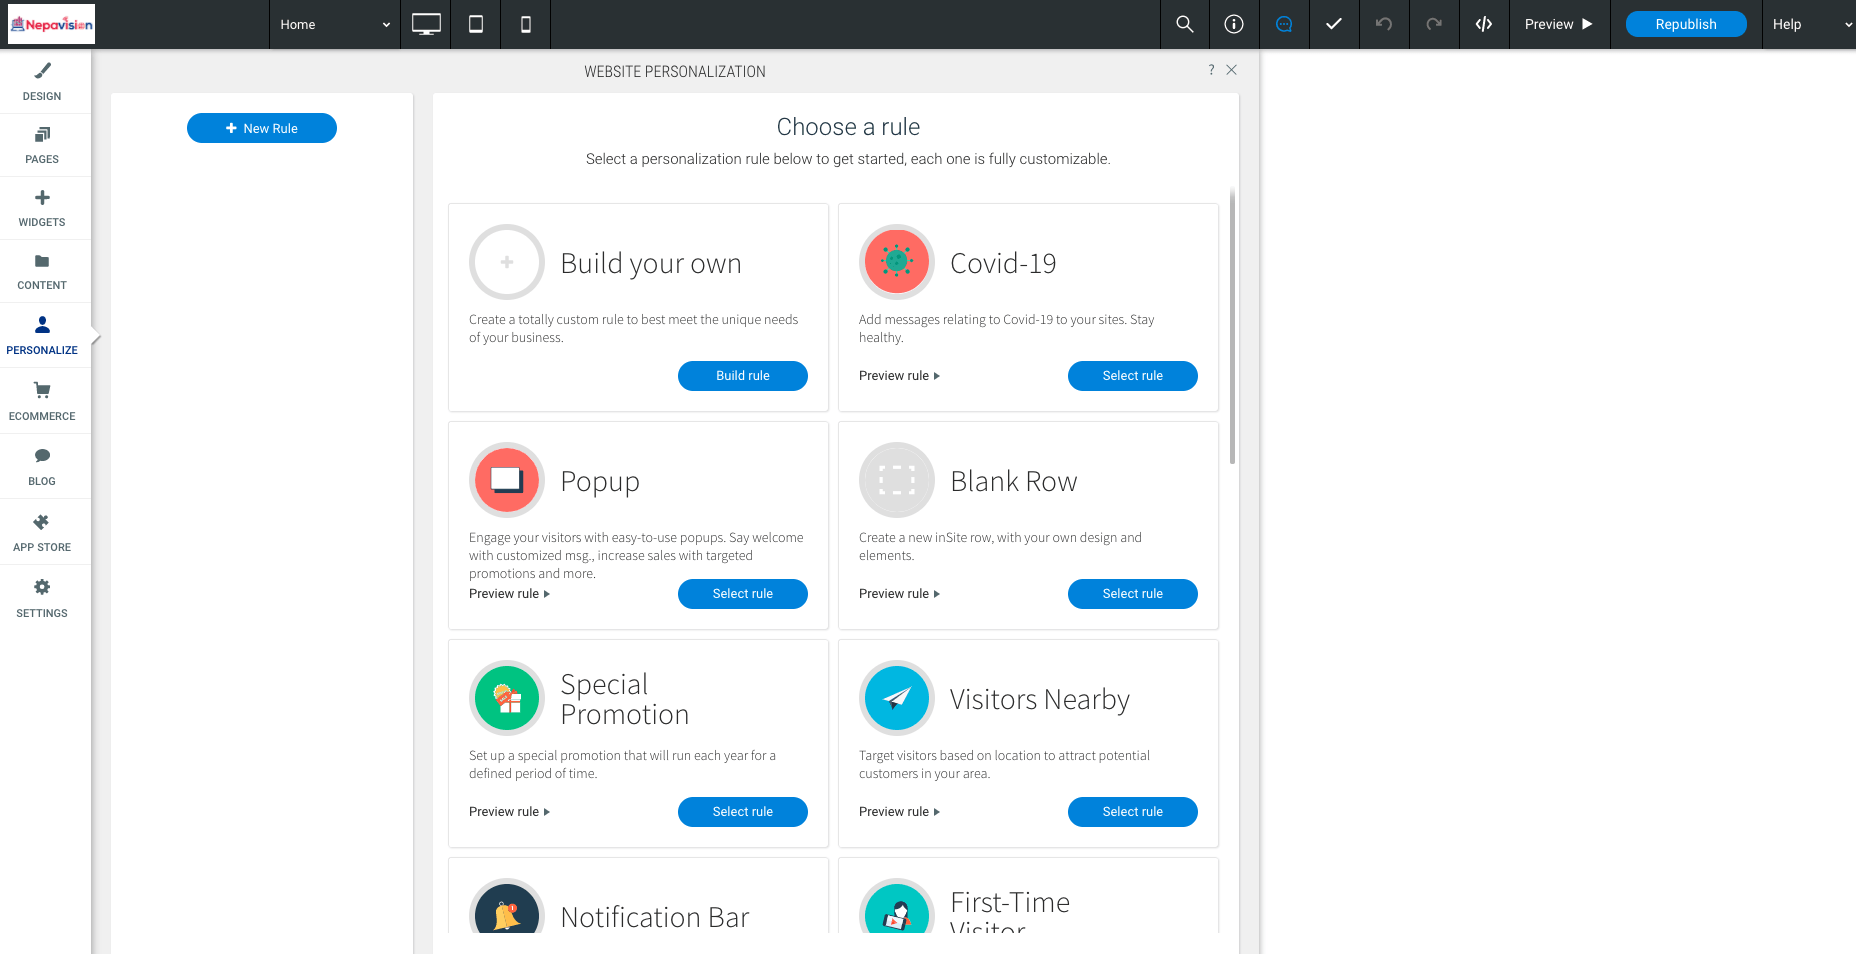Click the New Rule button
1856x954 pixels.
tap(262, 128)
